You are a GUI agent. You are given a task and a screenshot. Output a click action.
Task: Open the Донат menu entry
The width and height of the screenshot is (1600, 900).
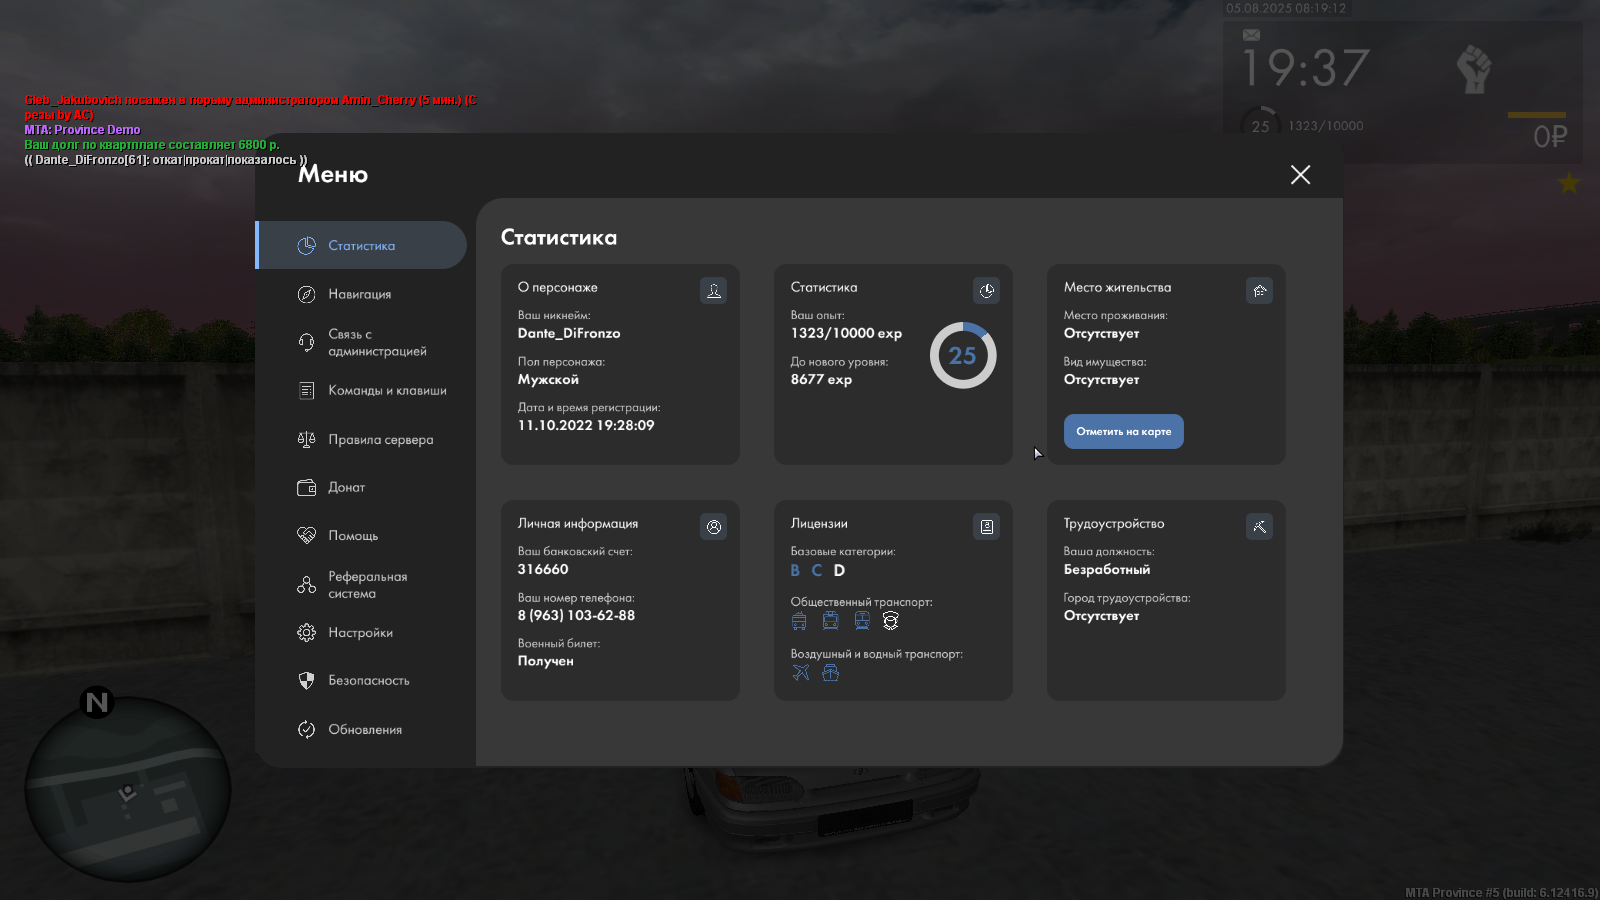pyautogui.click(x=346, y=488)
